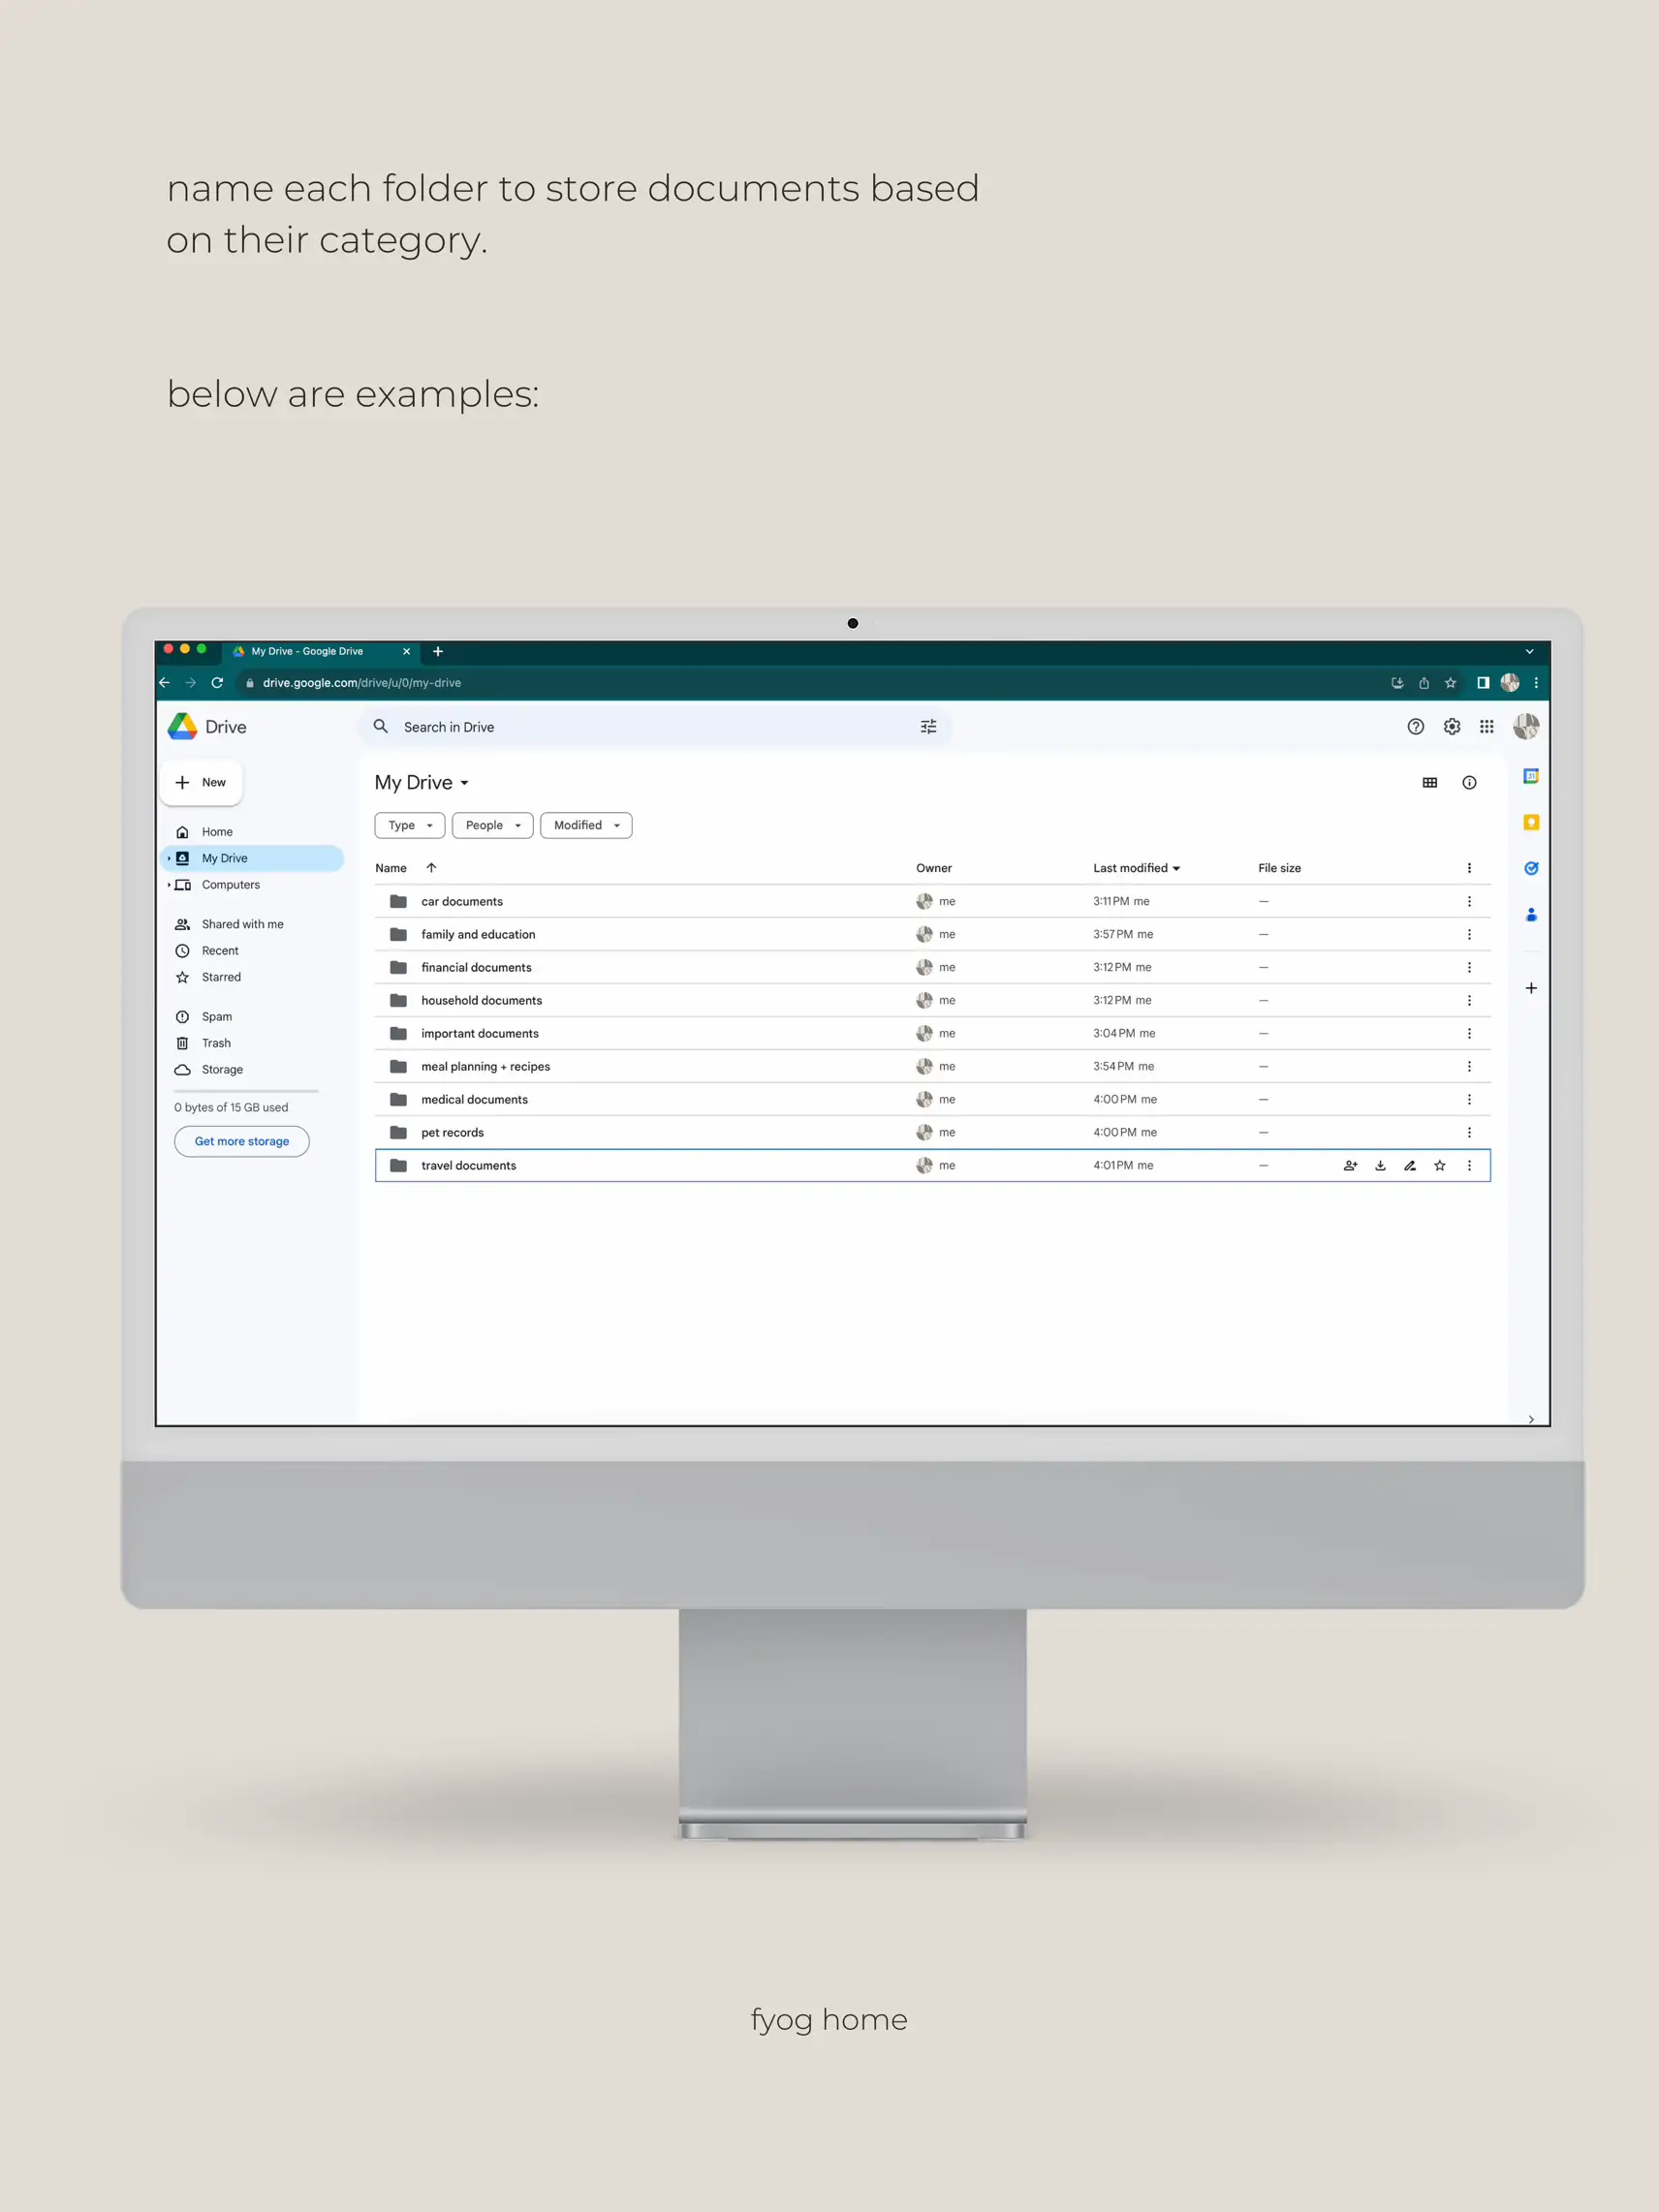Toggle the view details info panel
The image size is (1659, 2212).
click(x=1469, y=783)
